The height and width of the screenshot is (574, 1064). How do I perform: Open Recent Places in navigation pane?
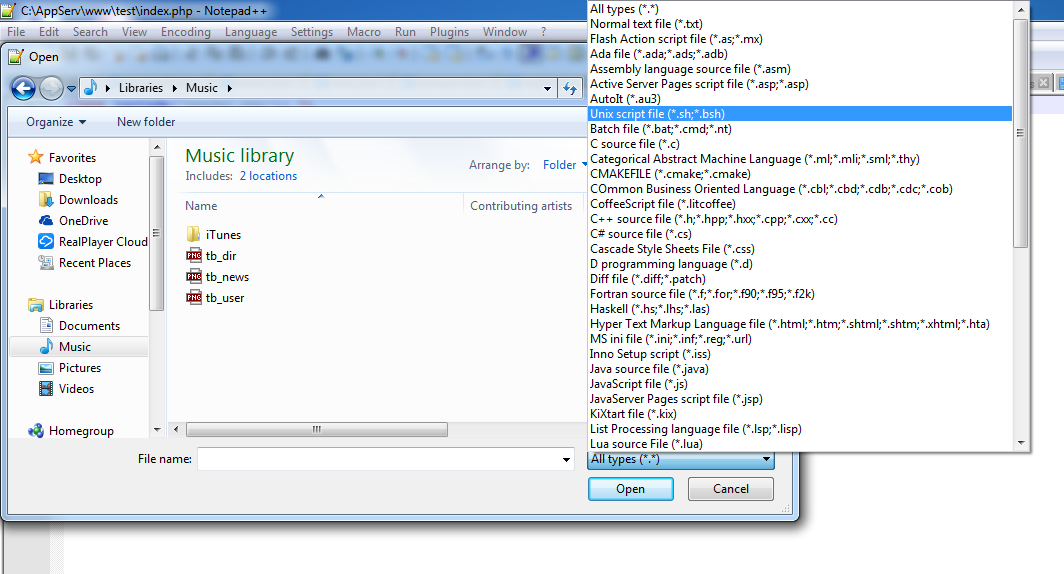(x=95, y=263)
